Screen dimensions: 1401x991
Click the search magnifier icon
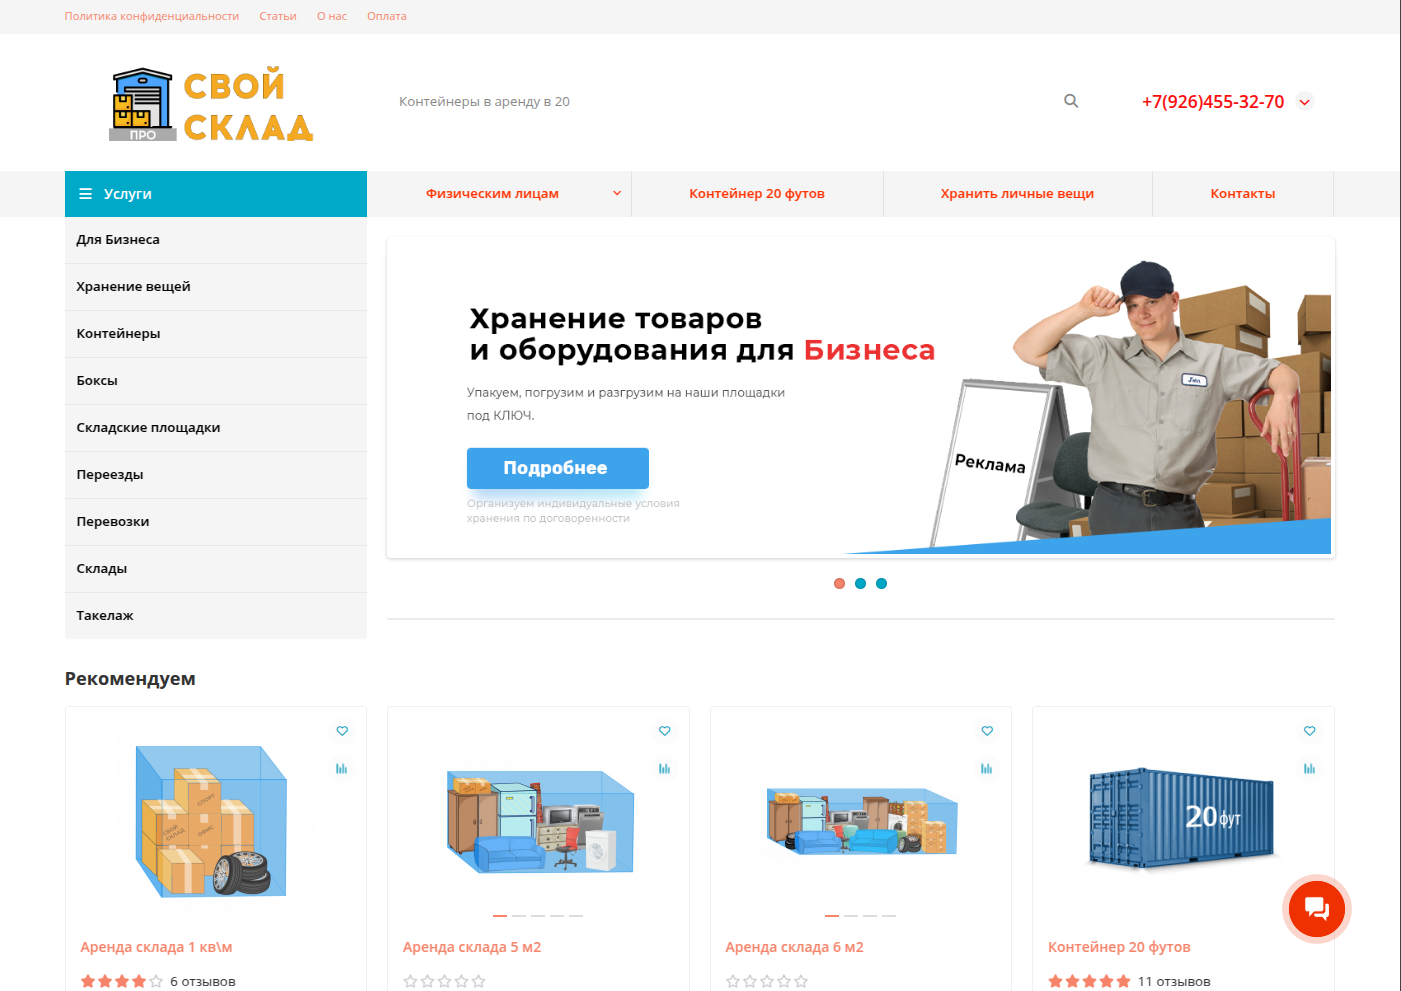pos(1071,101)
